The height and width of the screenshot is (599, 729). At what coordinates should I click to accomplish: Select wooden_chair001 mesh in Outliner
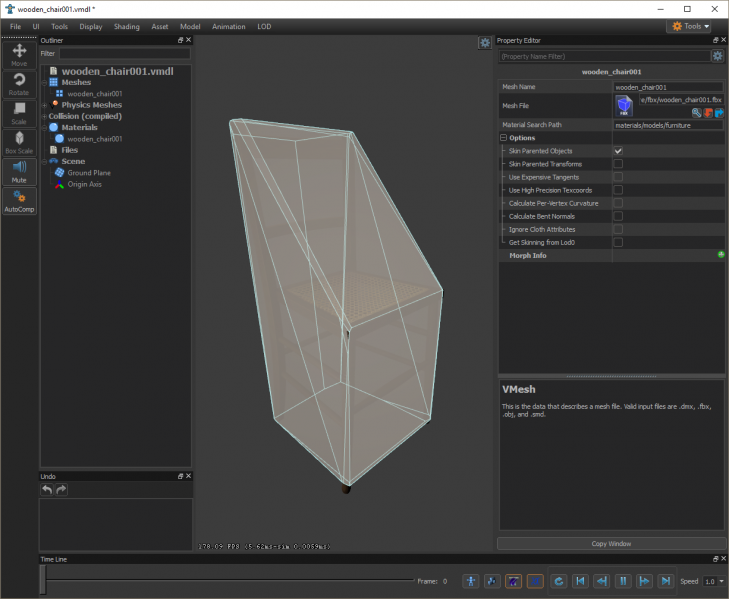click(x=95, y=93)
